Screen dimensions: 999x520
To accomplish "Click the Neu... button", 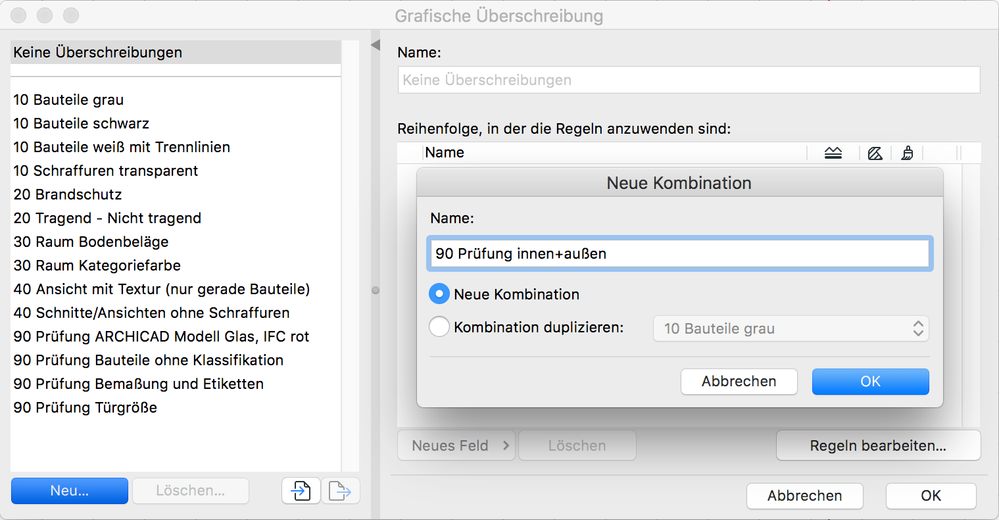I will coord(69,491).
